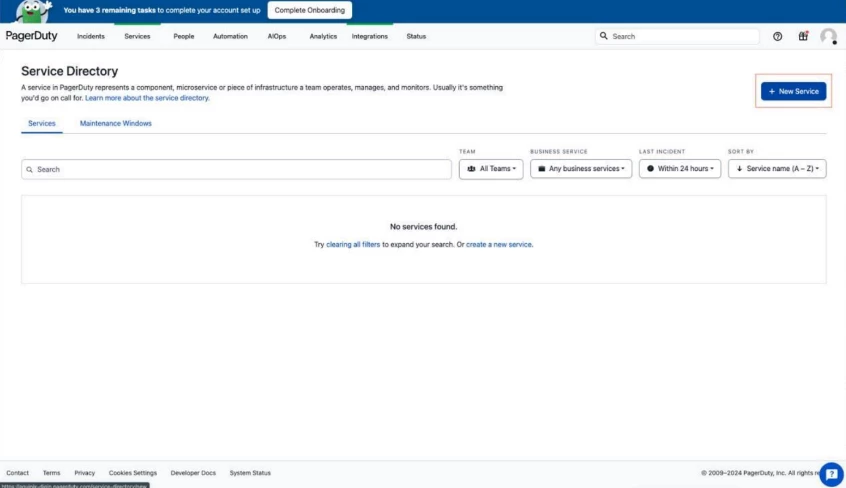Click the Complete Onboarding button
Image resolution: width=846 pixels, height=488 pixels.
[310, 10]
